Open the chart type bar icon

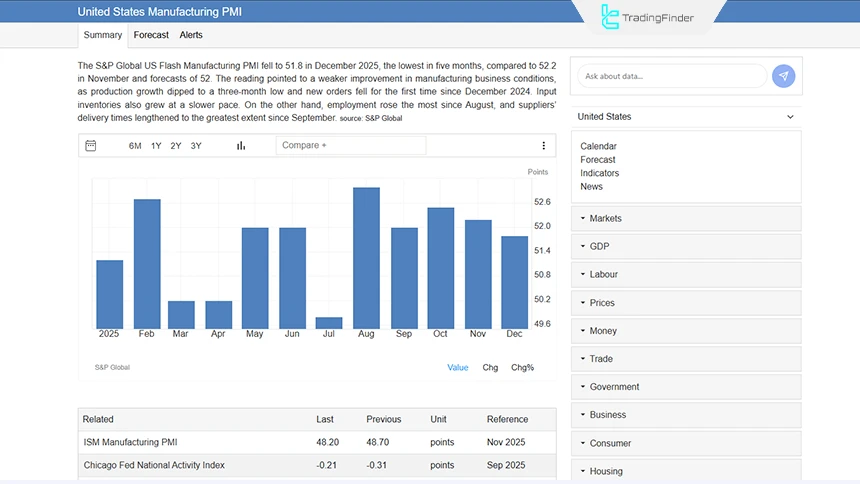click(241, 146)
